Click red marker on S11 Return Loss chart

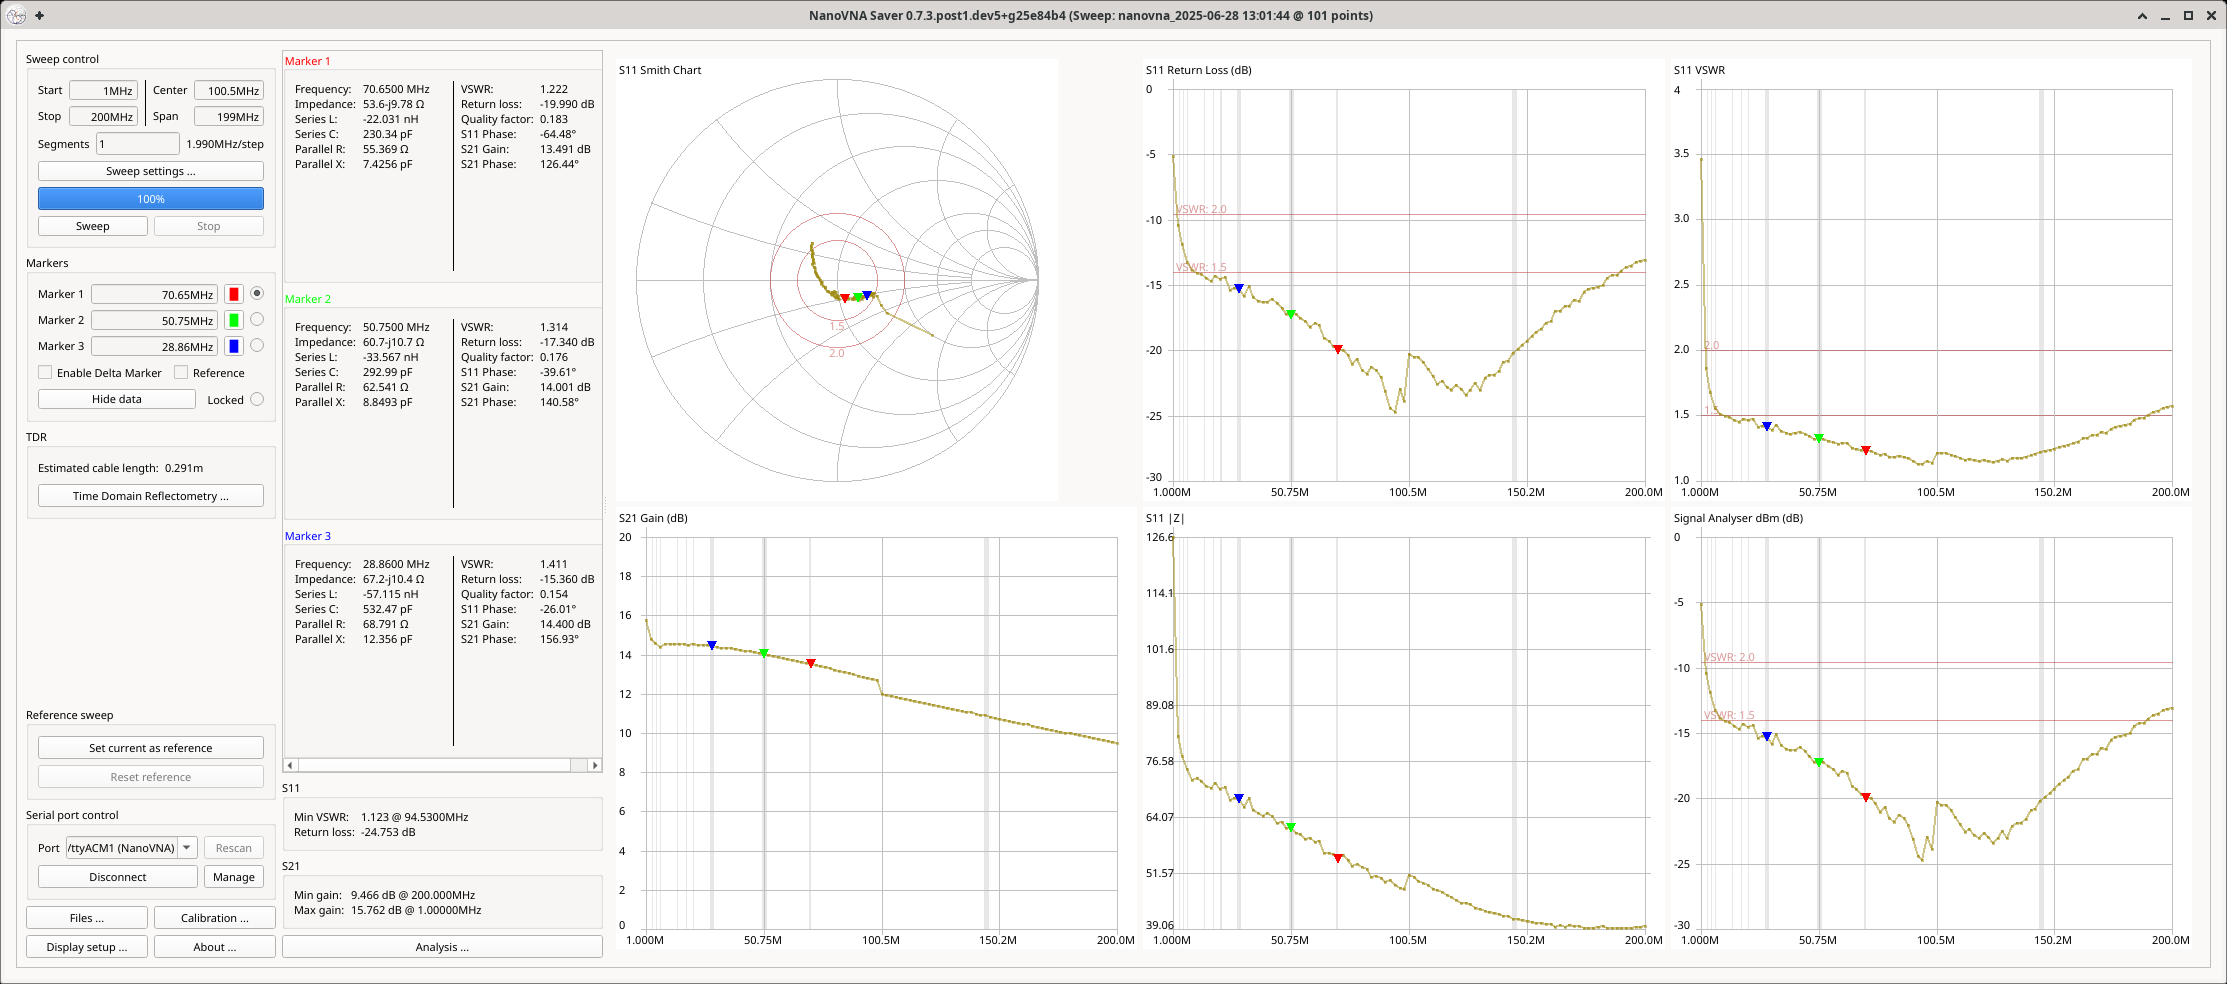(x=1338, y=349)
